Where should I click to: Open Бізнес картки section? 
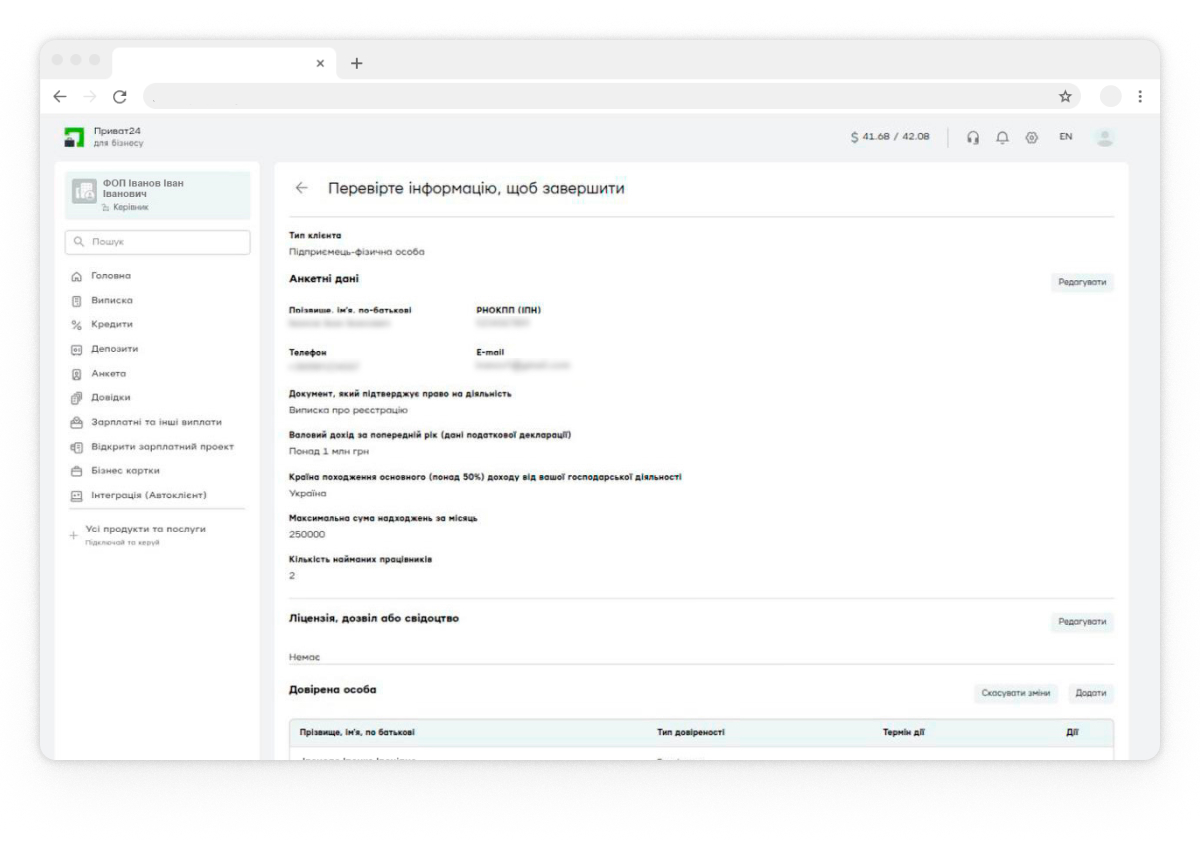125,470
